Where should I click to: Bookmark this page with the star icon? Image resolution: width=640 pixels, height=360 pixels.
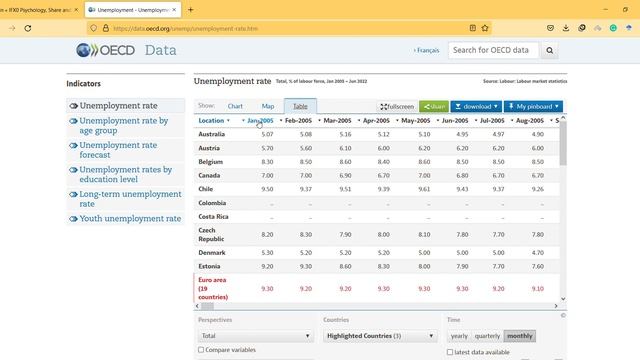pyautogui.click(x=485, y=28)
